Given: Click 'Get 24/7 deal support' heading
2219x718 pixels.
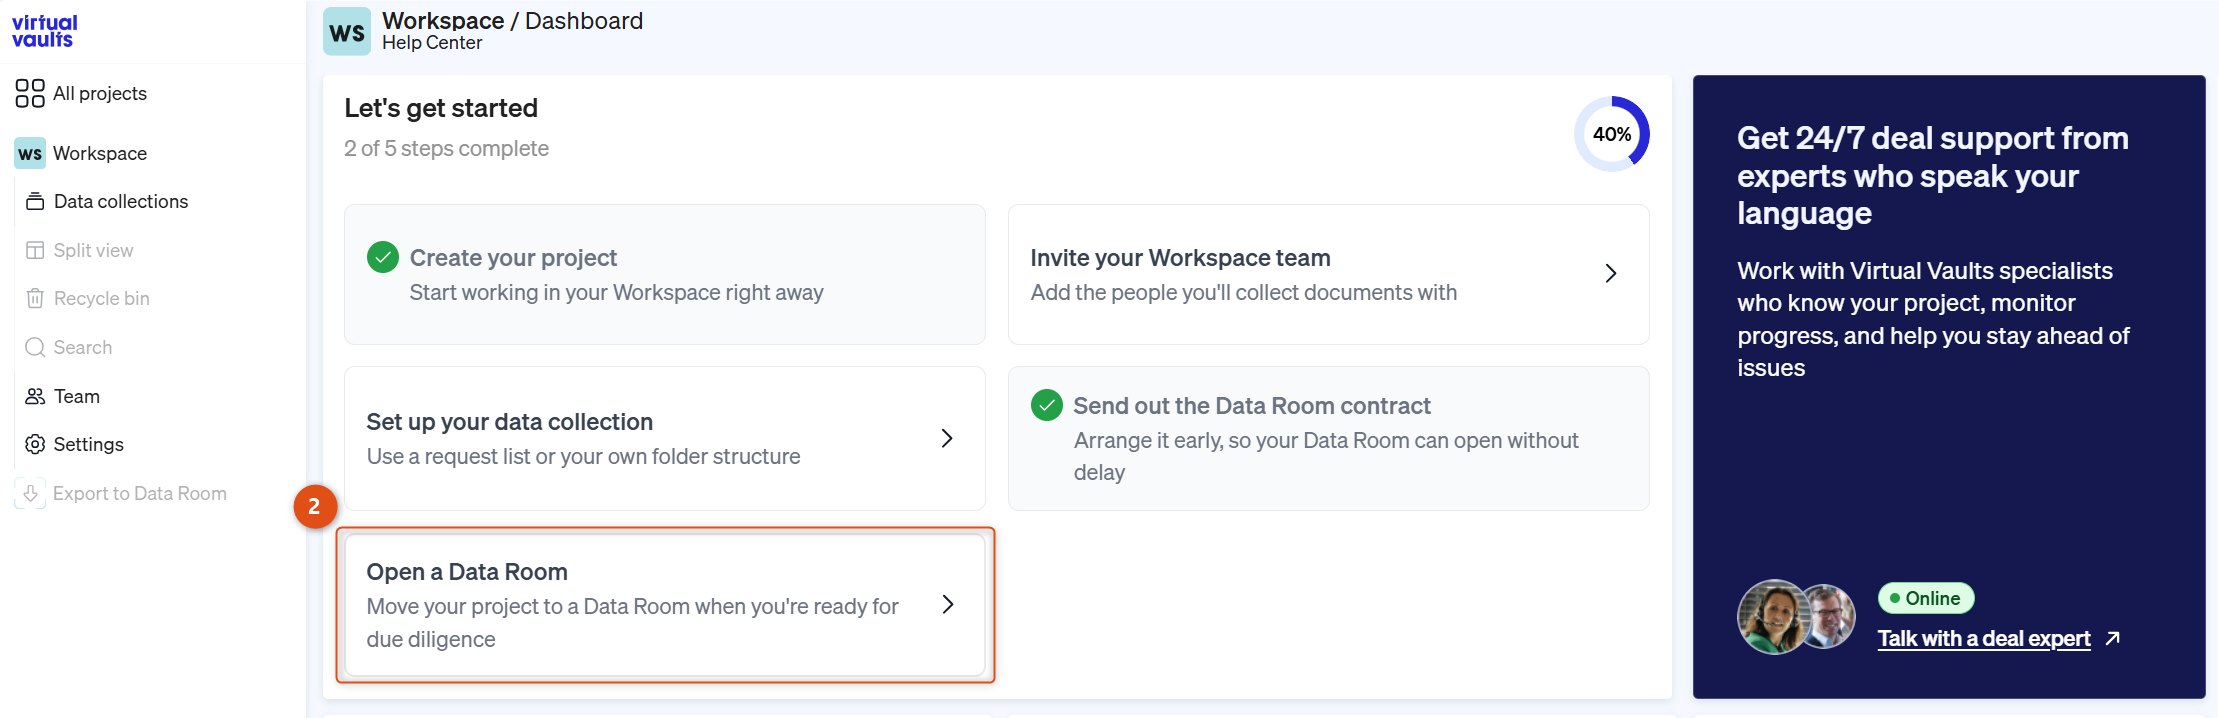Looking at the screenshot, I should (1933, 176).
